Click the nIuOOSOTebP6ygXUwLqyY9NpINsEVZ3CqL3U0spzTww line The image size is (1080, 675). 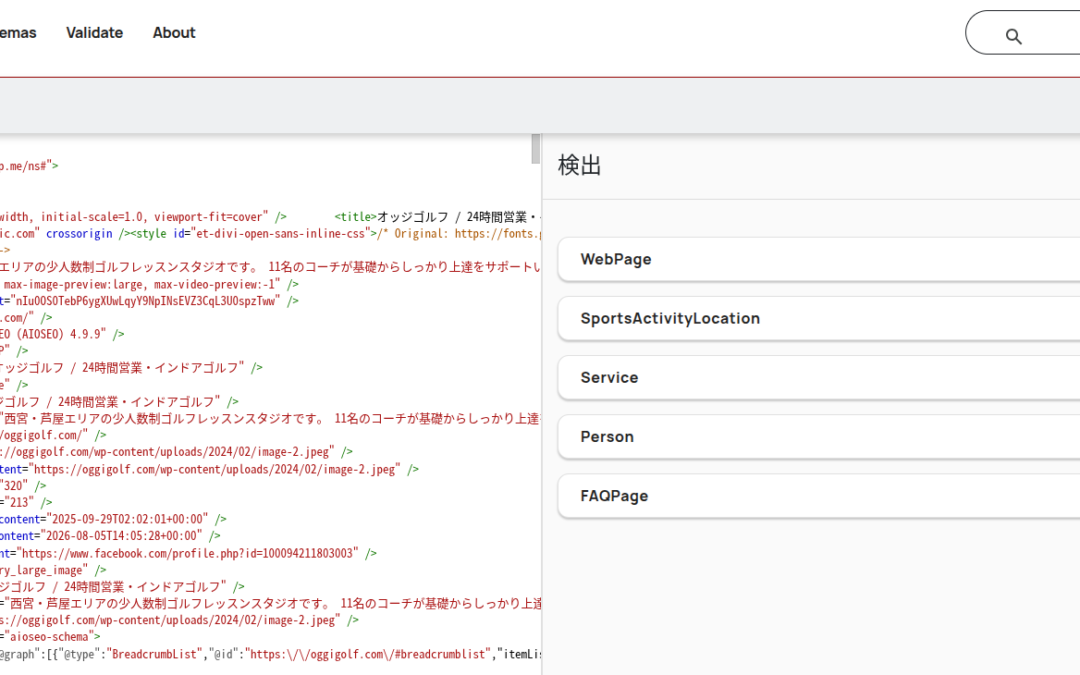pos(149,301)
